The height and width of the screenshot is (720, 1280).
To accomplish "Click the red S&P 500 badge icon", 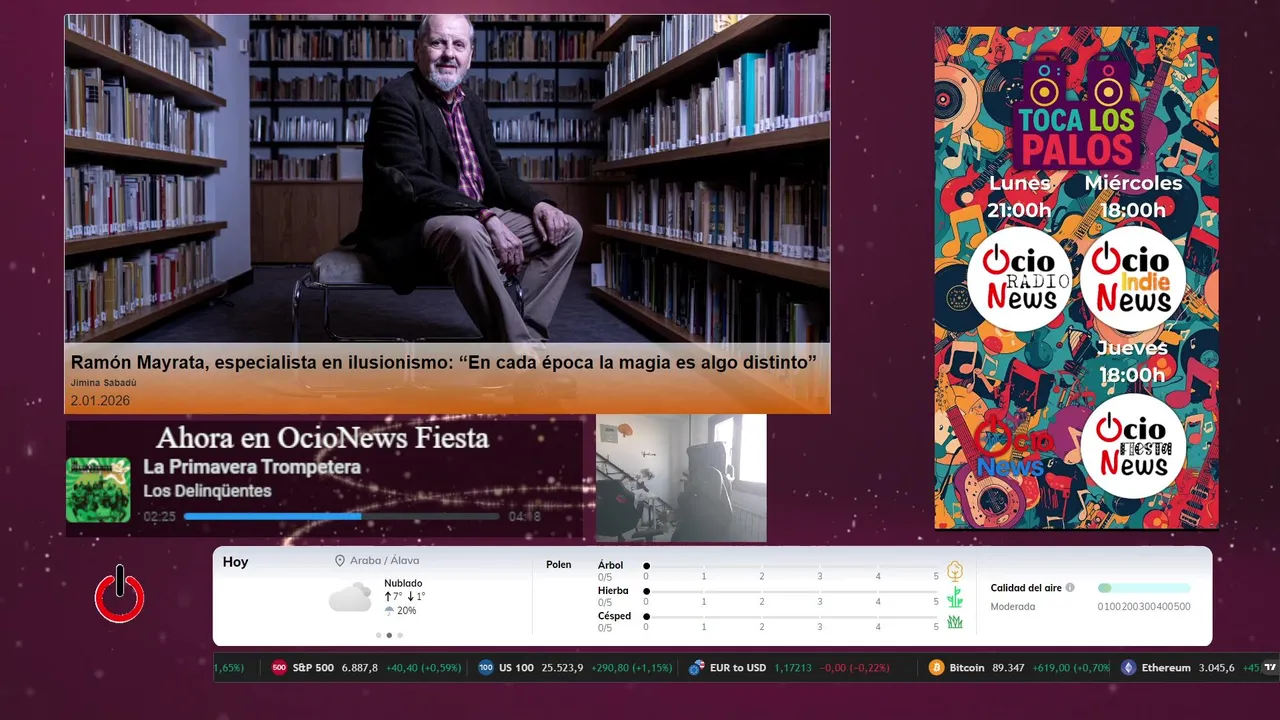I will (x=279, y=667).
